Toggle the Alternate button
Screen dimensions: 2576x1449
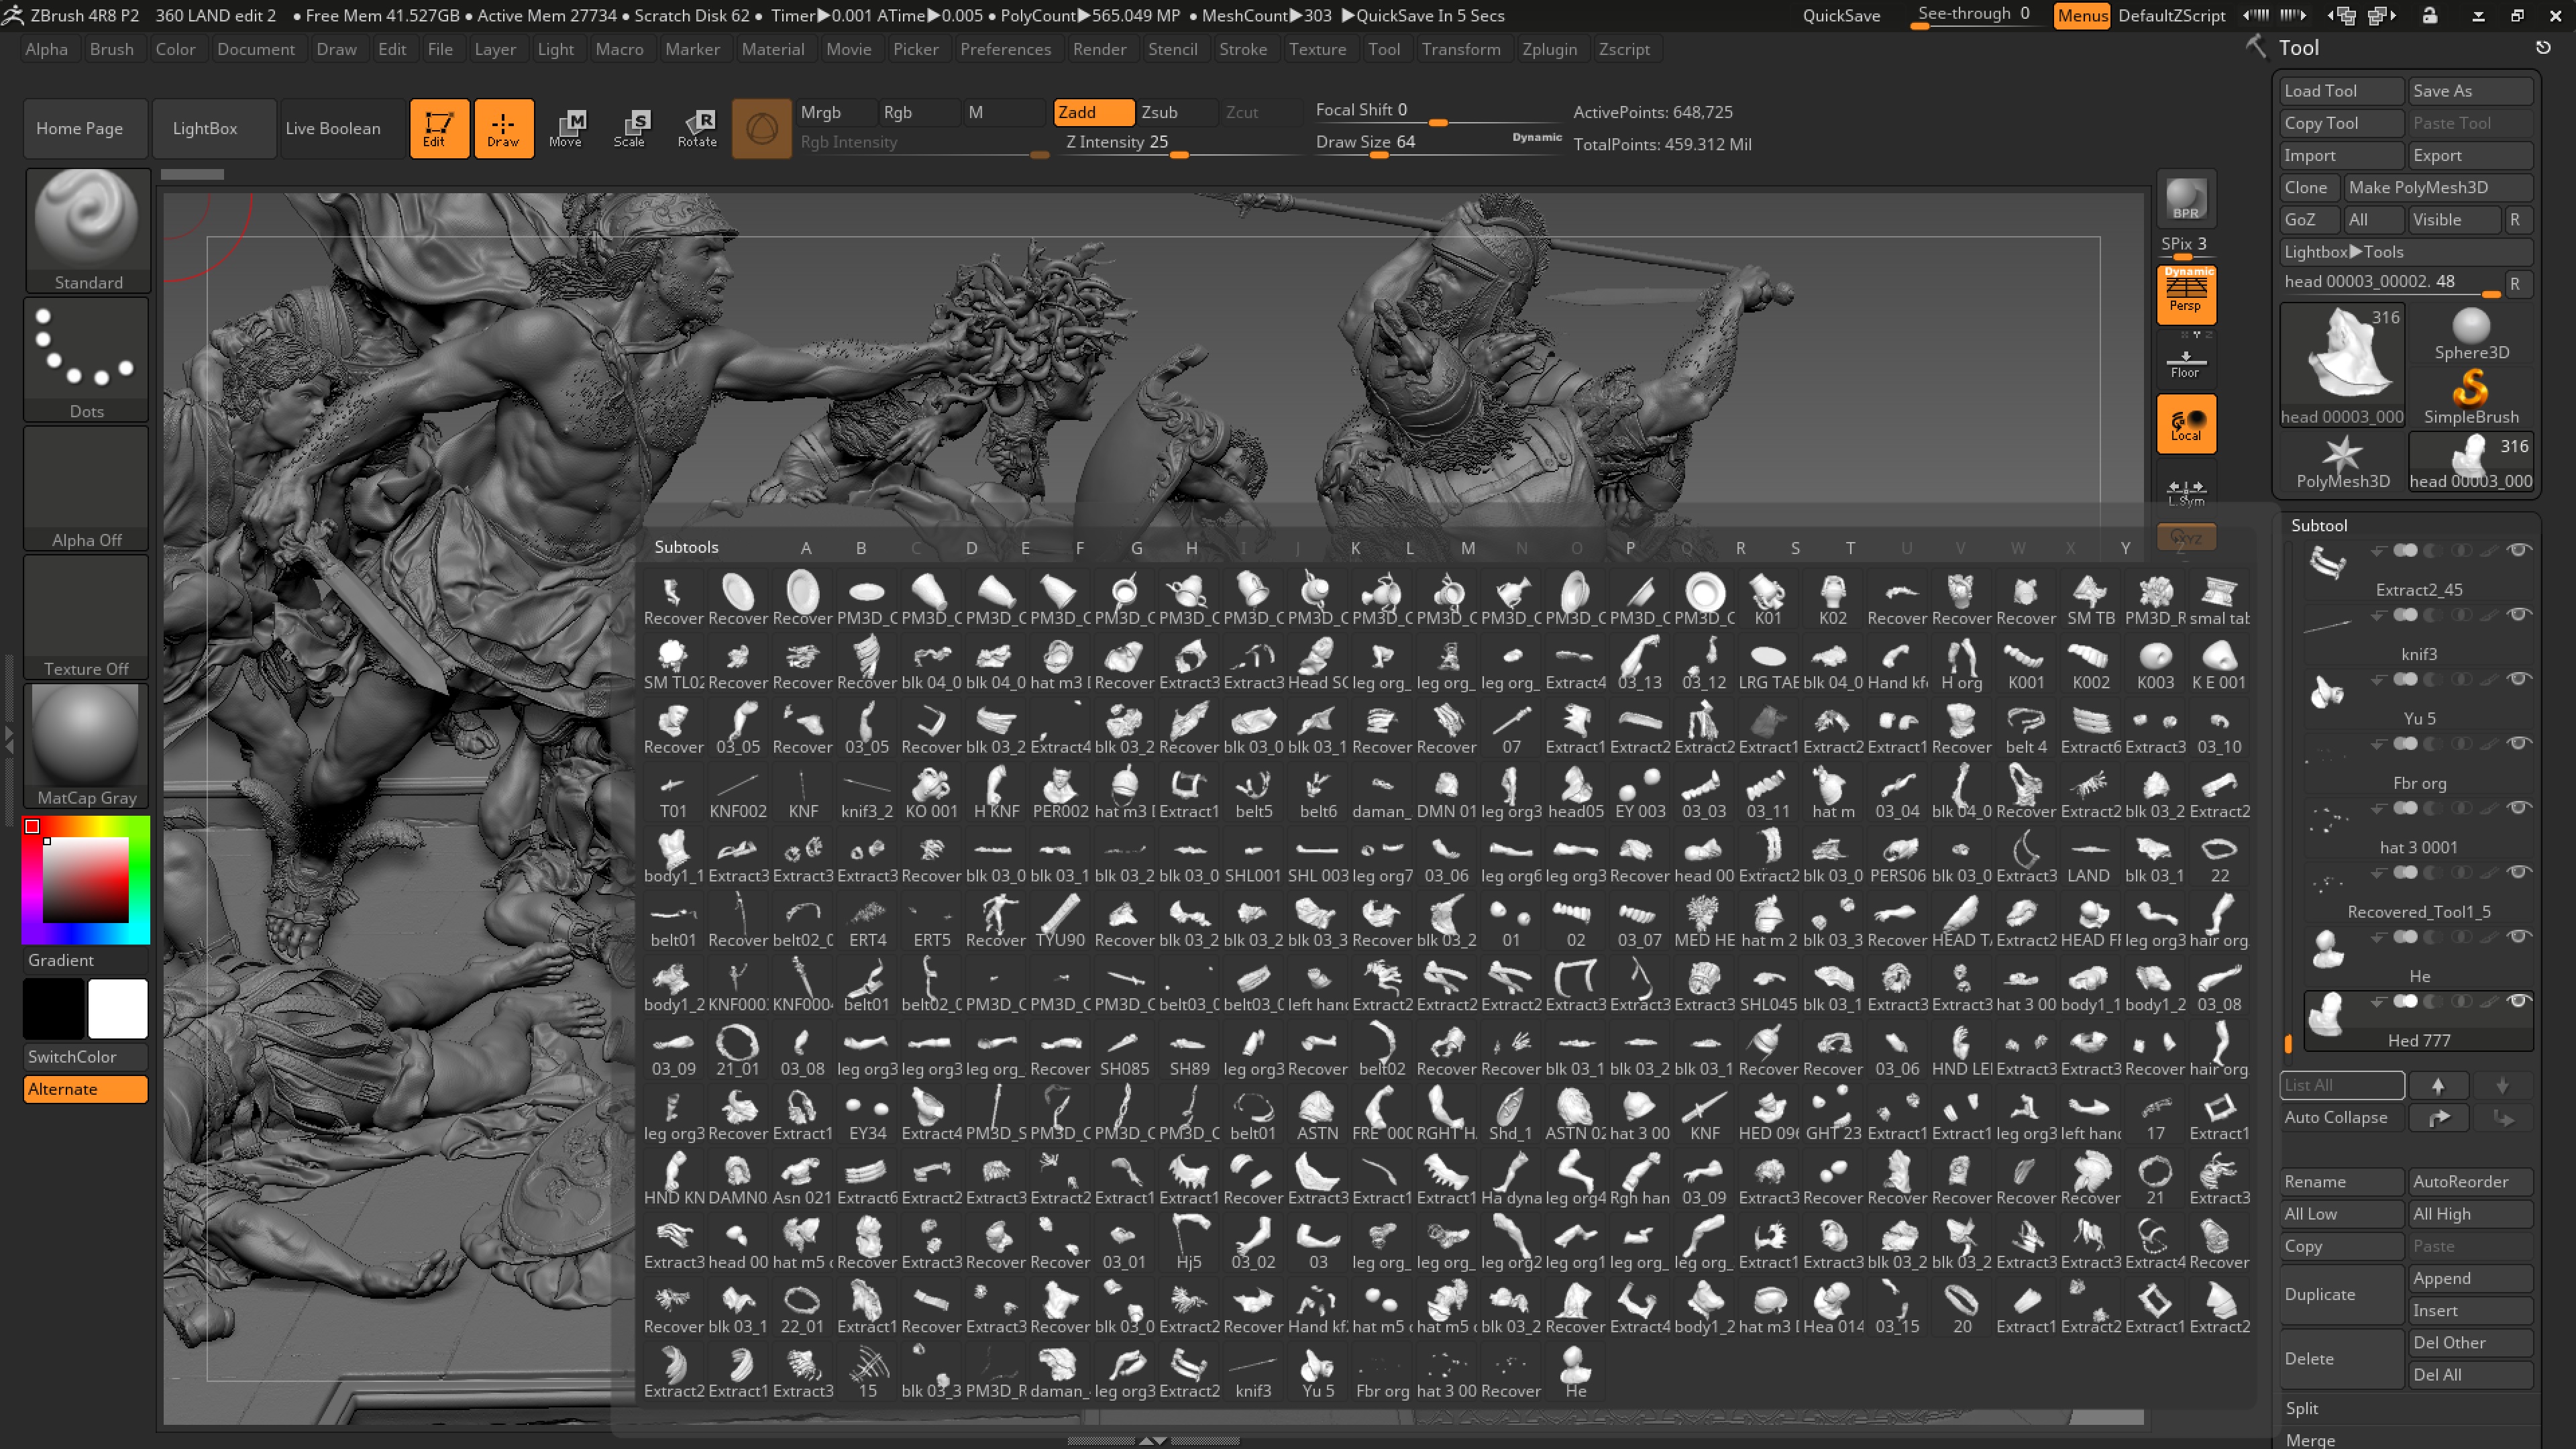coord(86,1088)
